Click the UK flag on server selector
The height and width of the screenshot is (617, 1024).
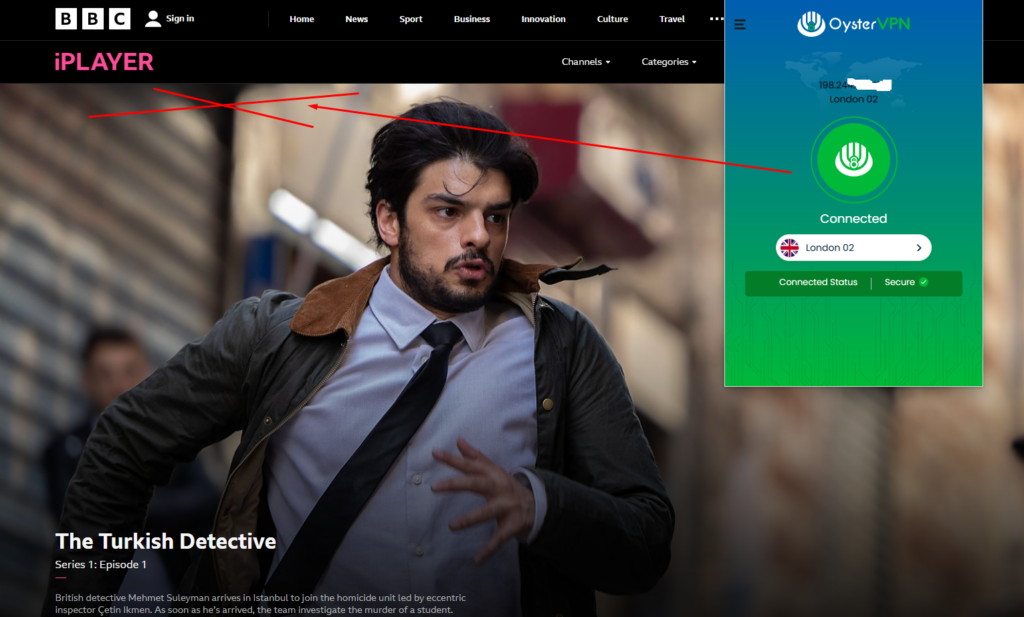click(789, 247)
